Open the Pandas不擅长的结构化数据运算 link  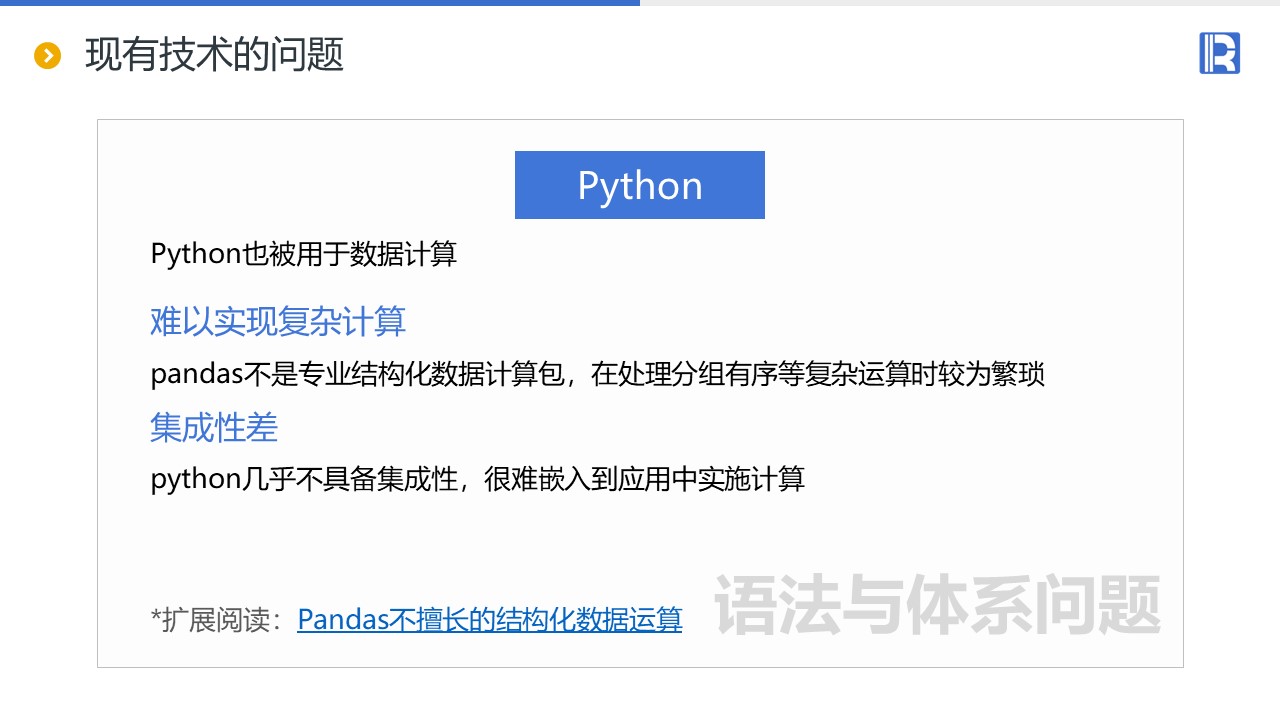pyautogui.click(x=489, y=619)
